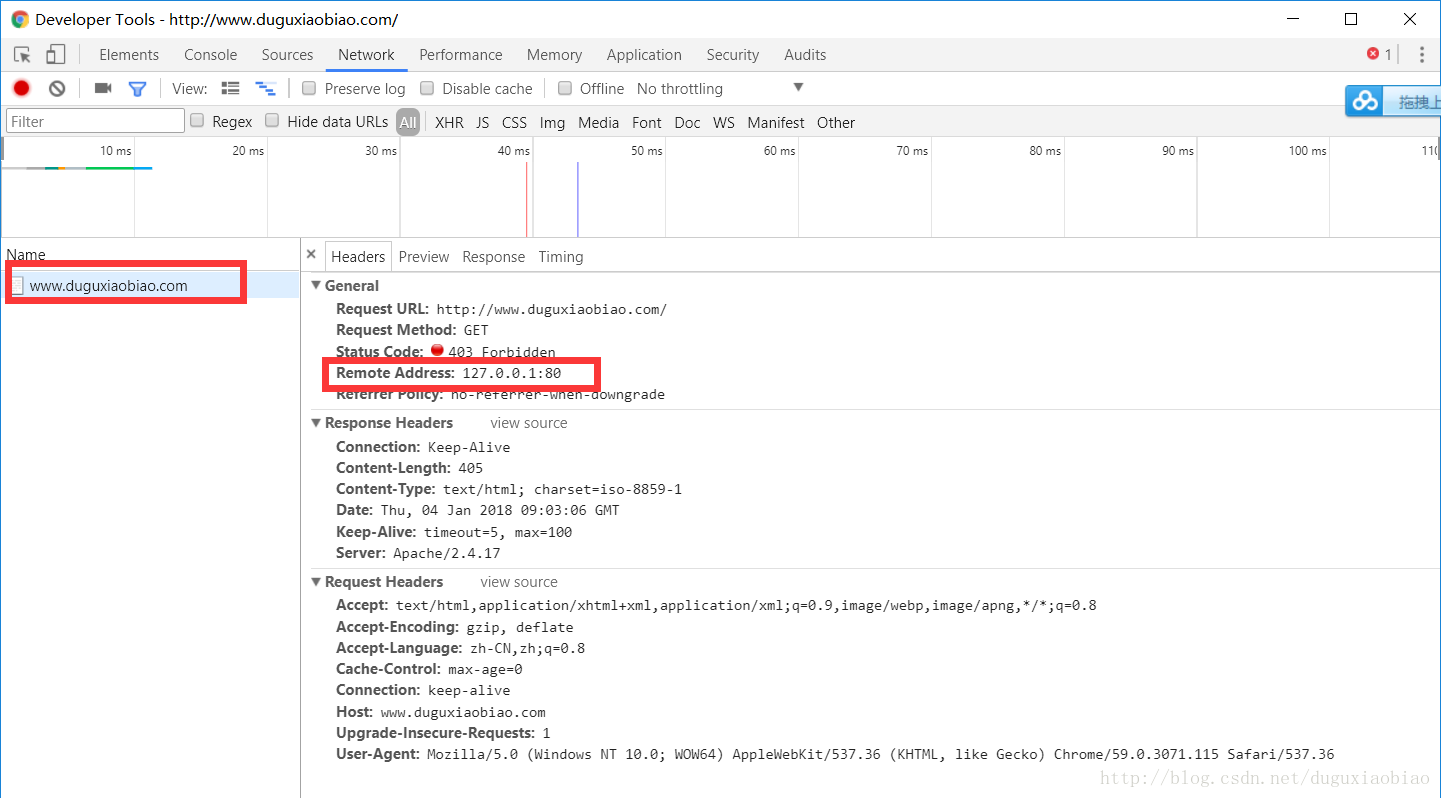Go to the Performance tab
Image resolution: width=1441 pixels, height=798 pixels.
click(x=461, y=55)
